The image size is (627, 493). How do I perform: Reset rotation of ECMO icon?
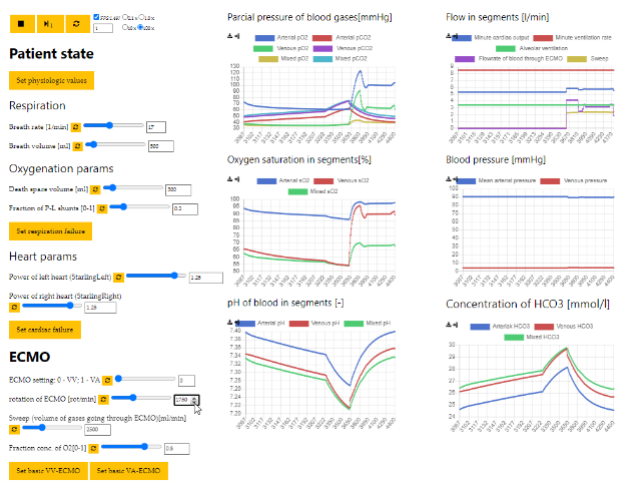103,399
